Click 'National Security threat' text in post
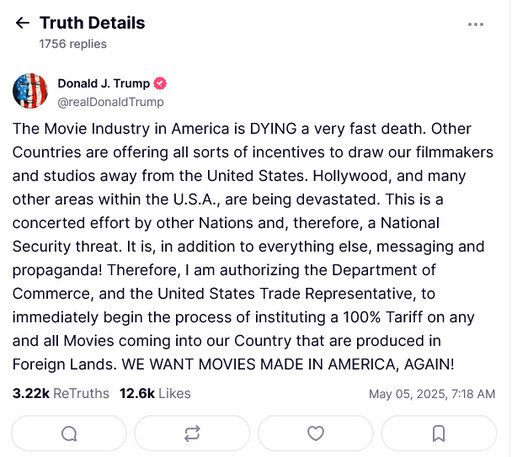The height and width of the screenshot is (457, 512). (x=226, y=235)
